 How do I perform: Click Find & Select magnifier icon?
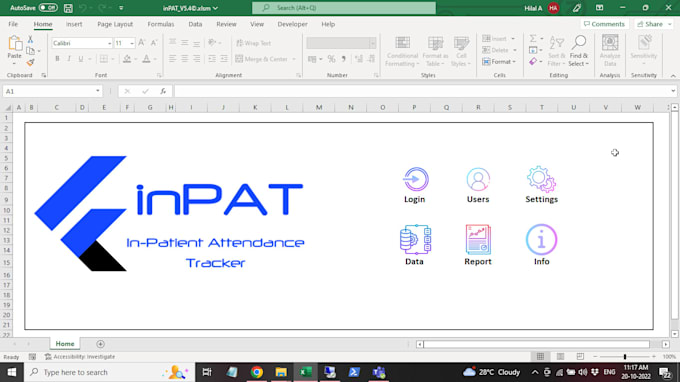click(x=579, y=43)
